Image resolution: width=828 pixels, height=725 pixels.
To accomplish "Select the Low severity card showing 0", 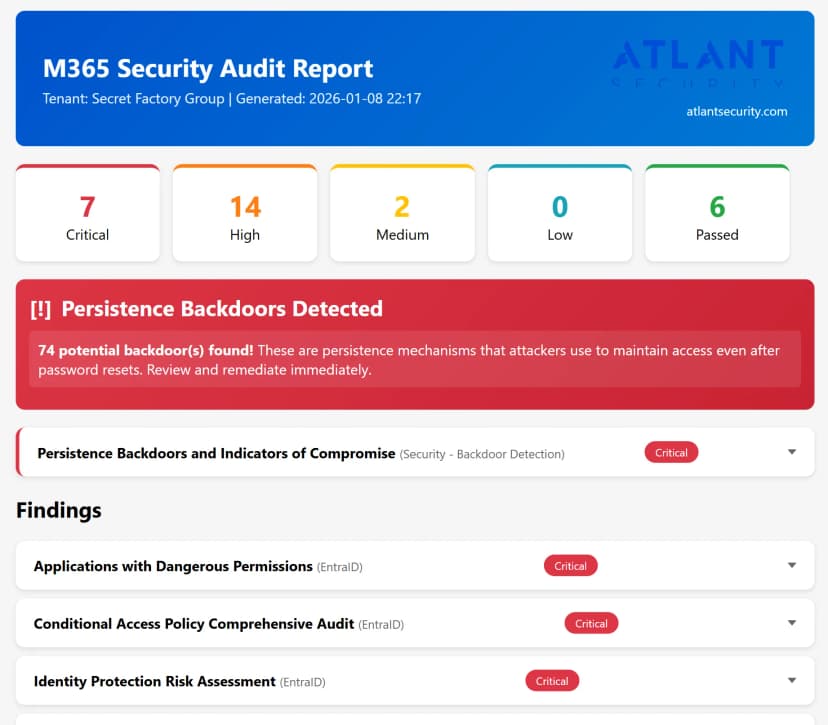I will click(x=559, y=212).
